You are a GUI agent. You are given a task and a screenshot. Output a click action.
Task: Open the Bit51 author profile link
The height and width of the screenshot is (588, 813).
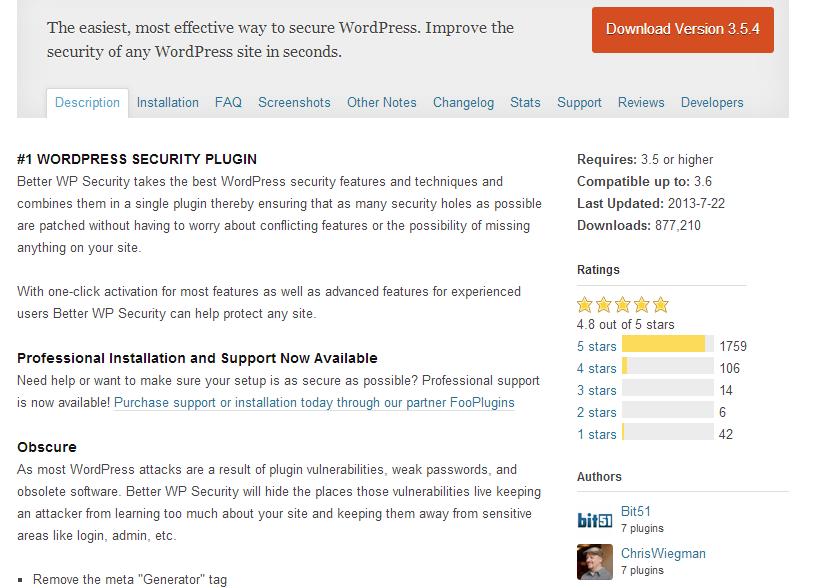click(x=635, y=512)
